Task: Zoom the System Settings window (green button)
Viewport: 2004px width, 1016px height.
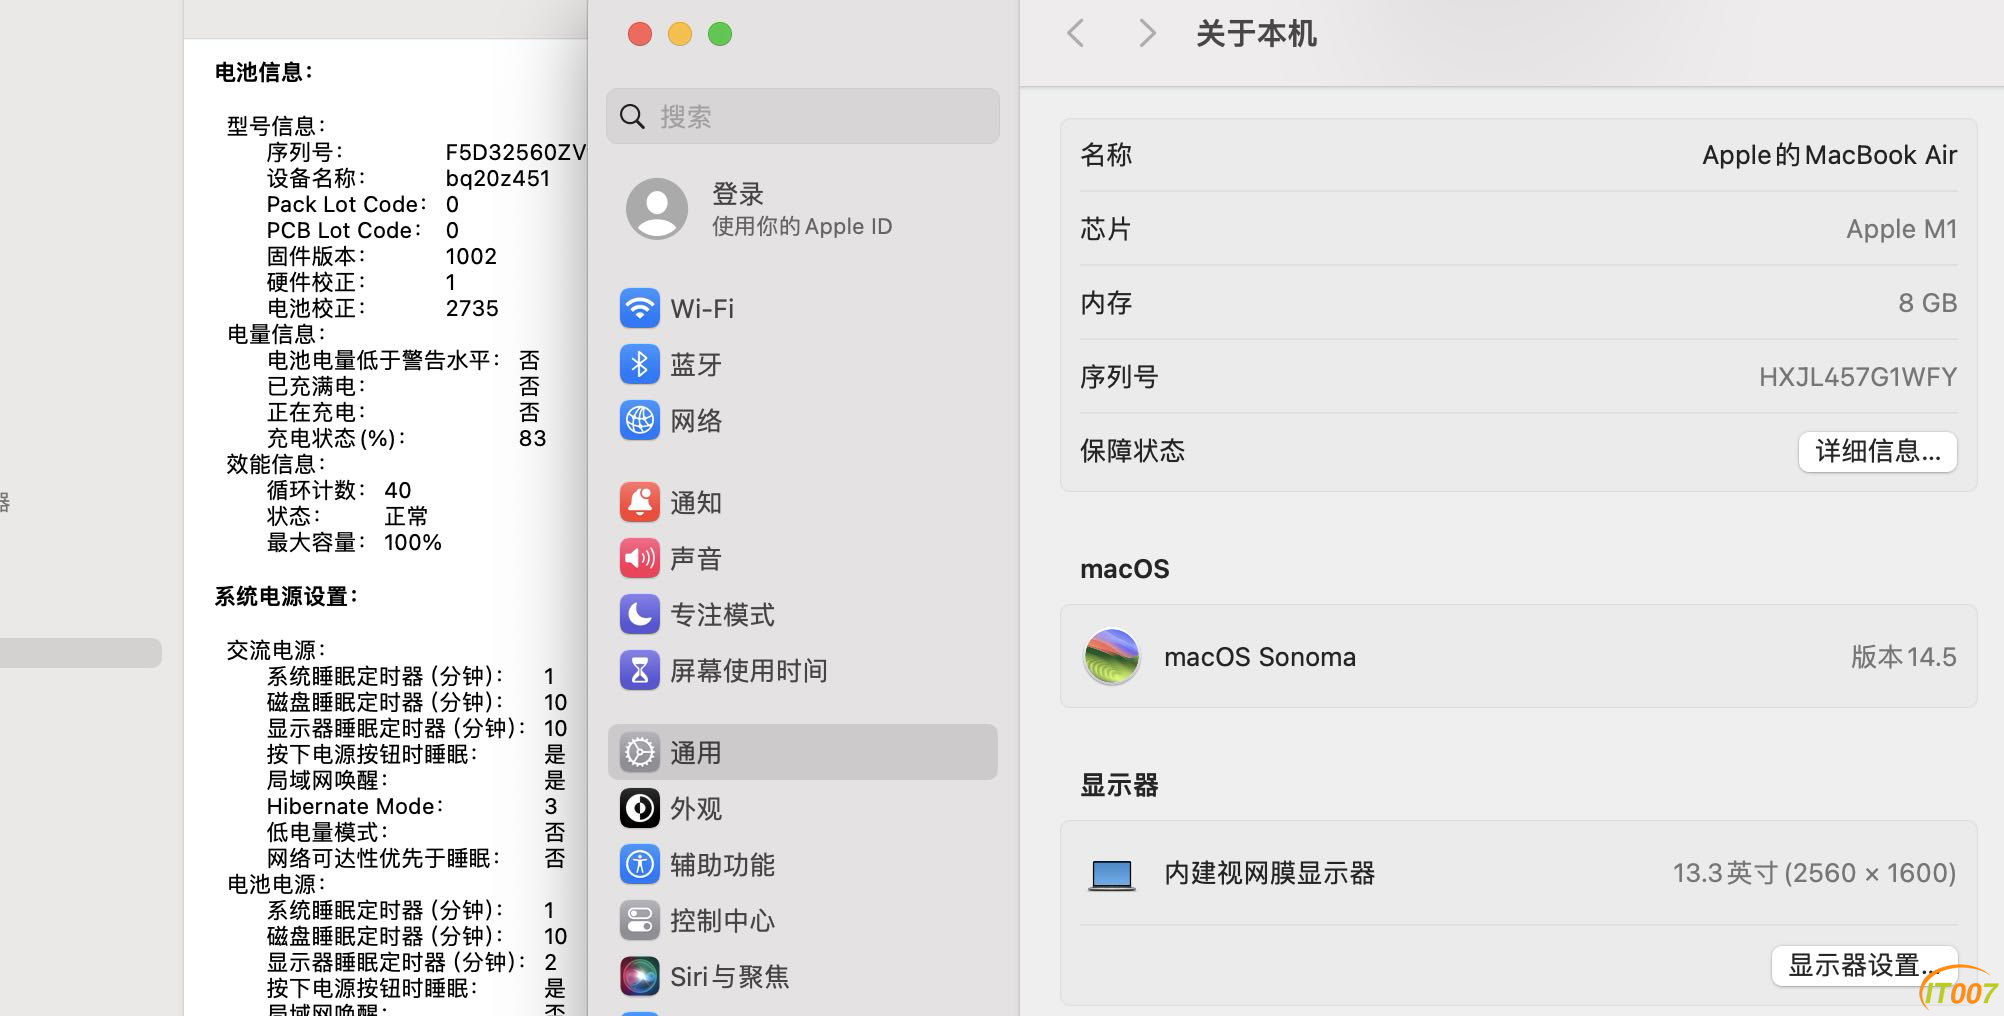Action: click(720, 34)
